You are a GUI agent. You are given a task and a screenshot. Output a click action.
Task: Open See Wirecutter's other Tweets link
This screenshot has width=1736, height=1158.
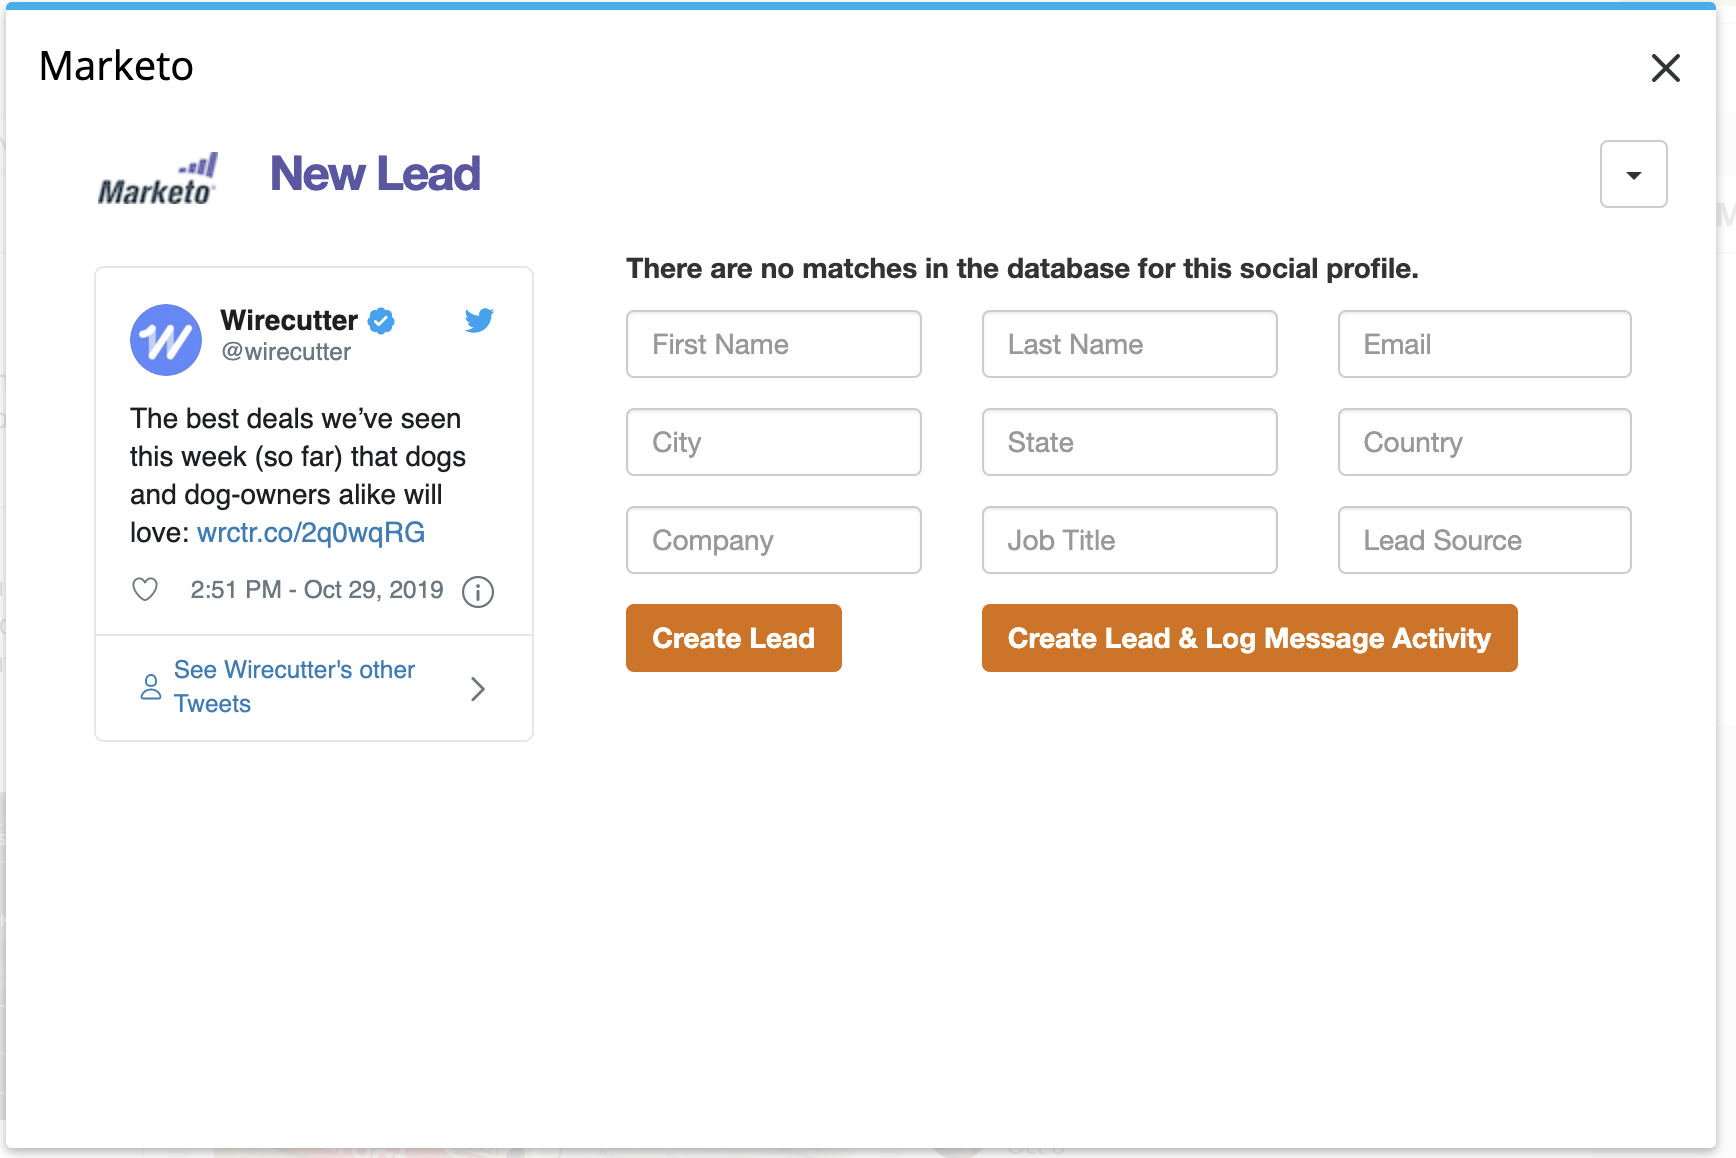point(294,686)
